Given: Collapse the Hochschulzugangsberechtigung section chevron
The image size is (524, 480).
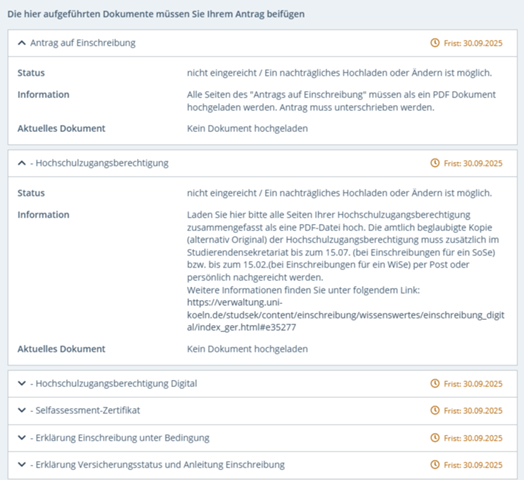Looking at the screenshot, I should pyautogui.click(x=22, y=163).
